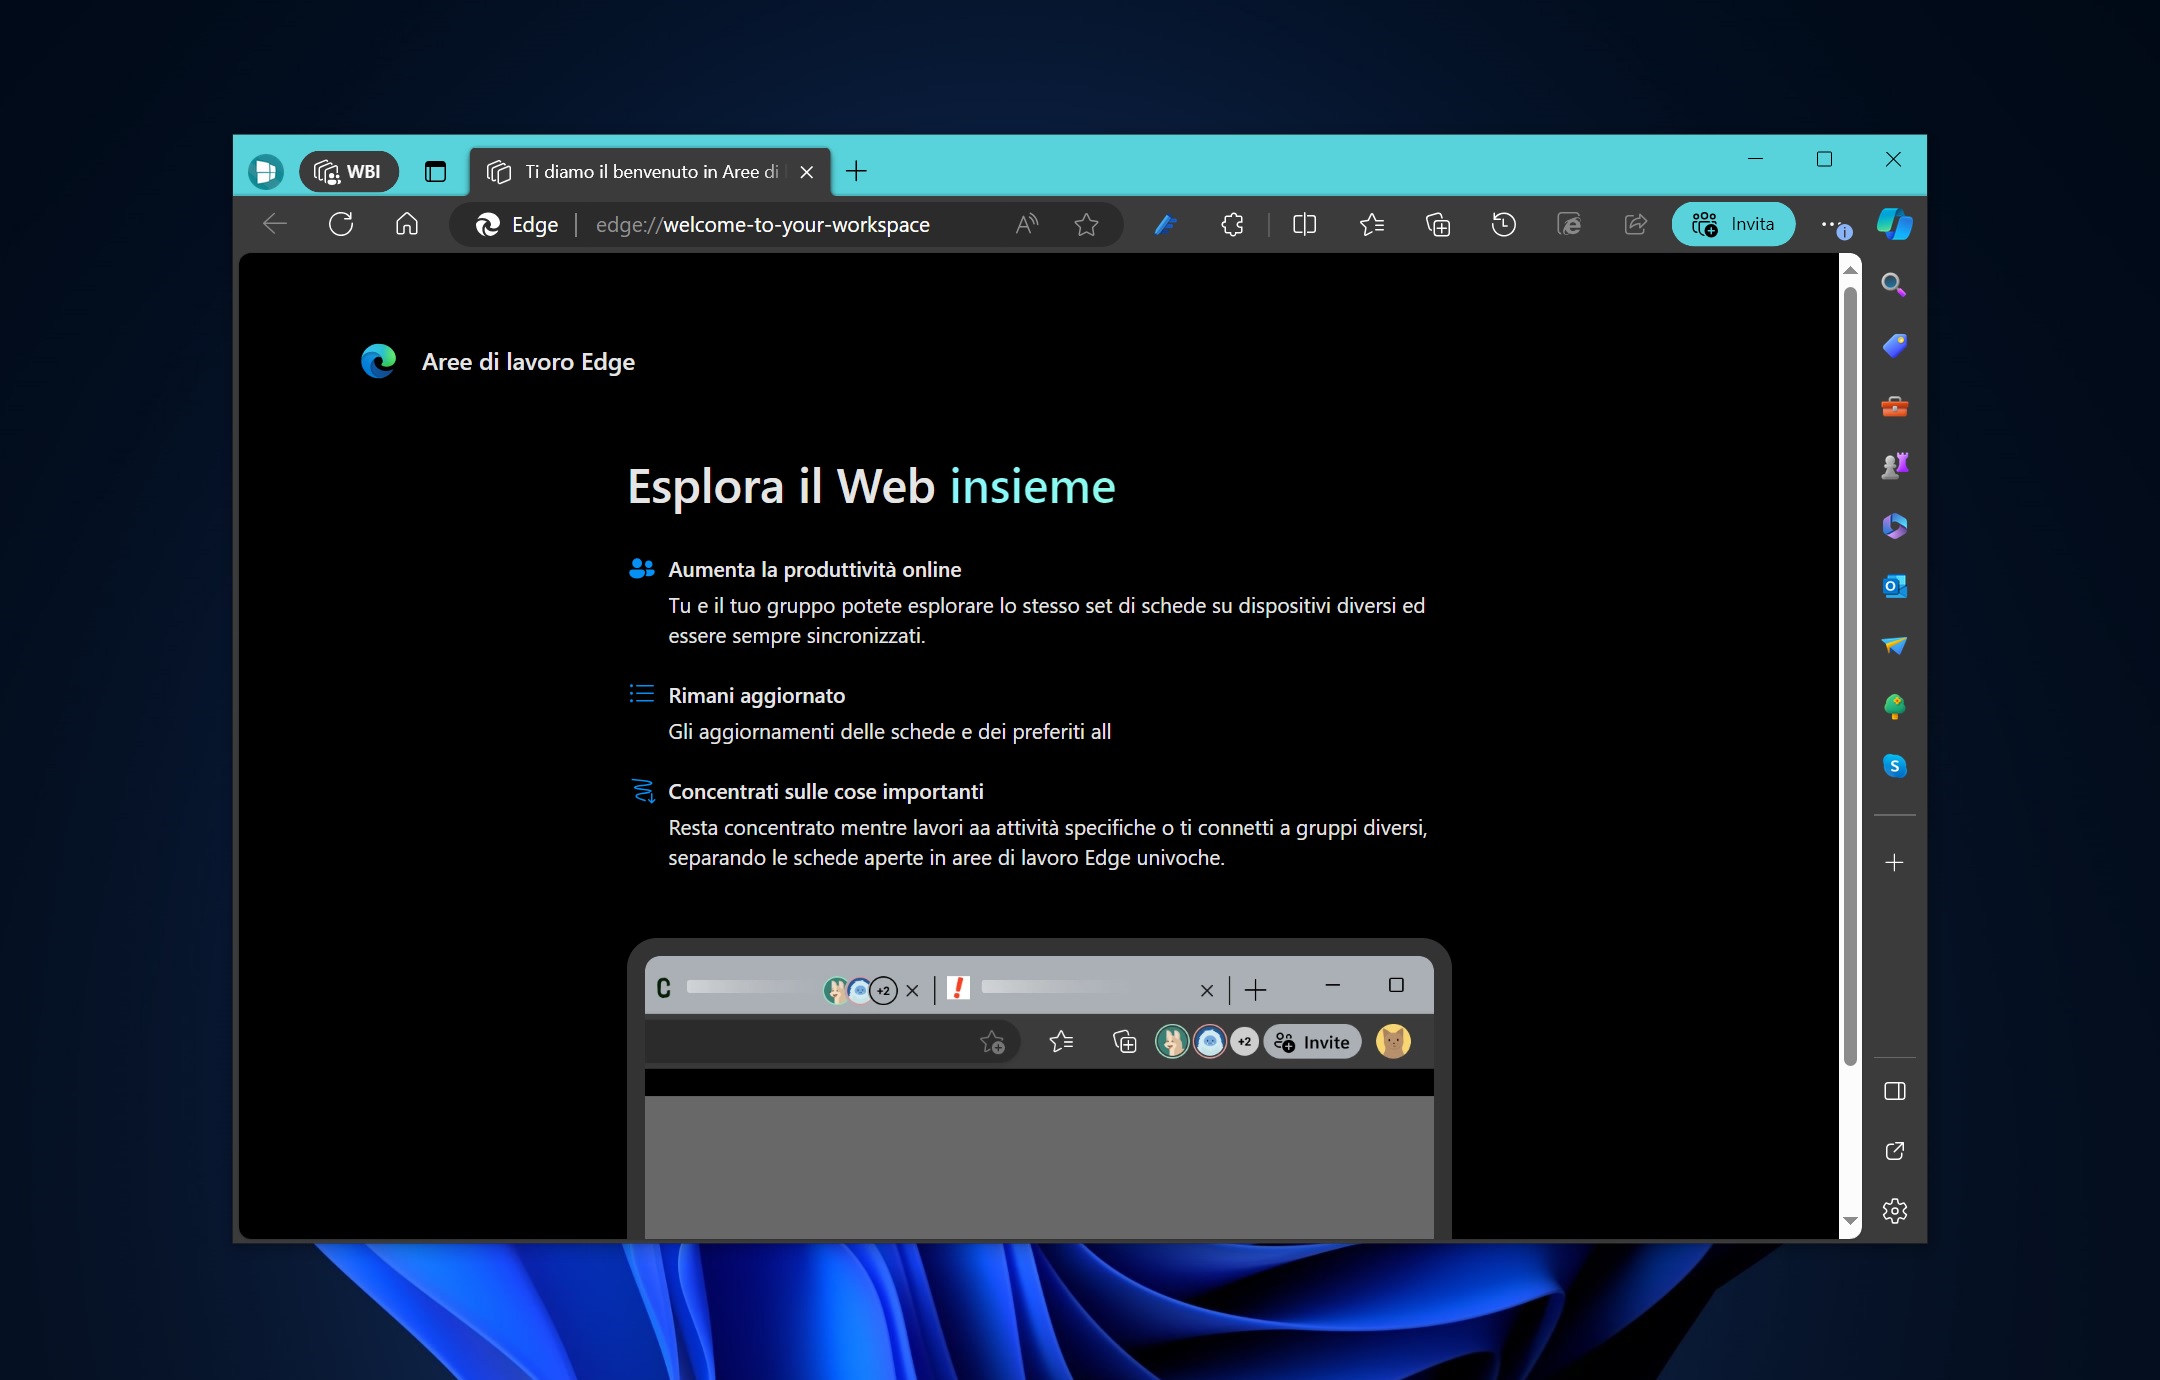2160x1380 pixels.
Task: Open link in new window sidebar icon
Action: pyautogui.click(x=1894, y=1151)
